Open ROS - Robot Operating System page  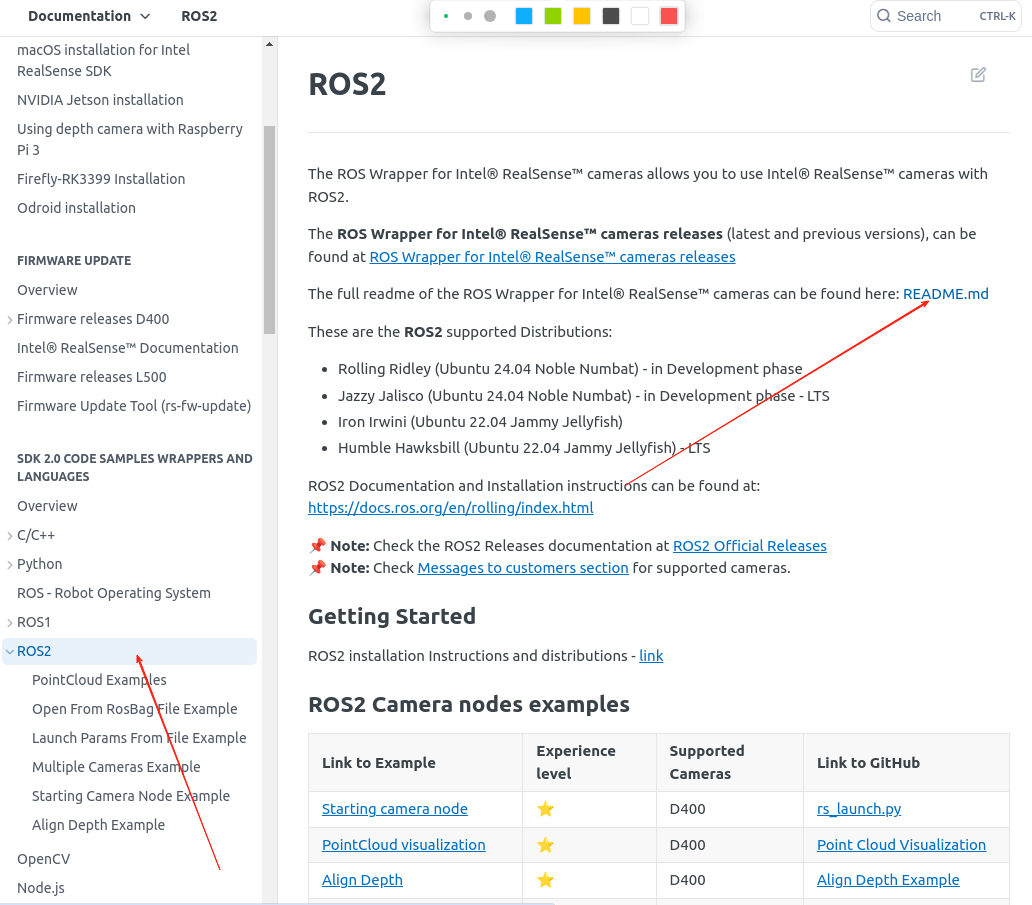click(x=114, y=593)
